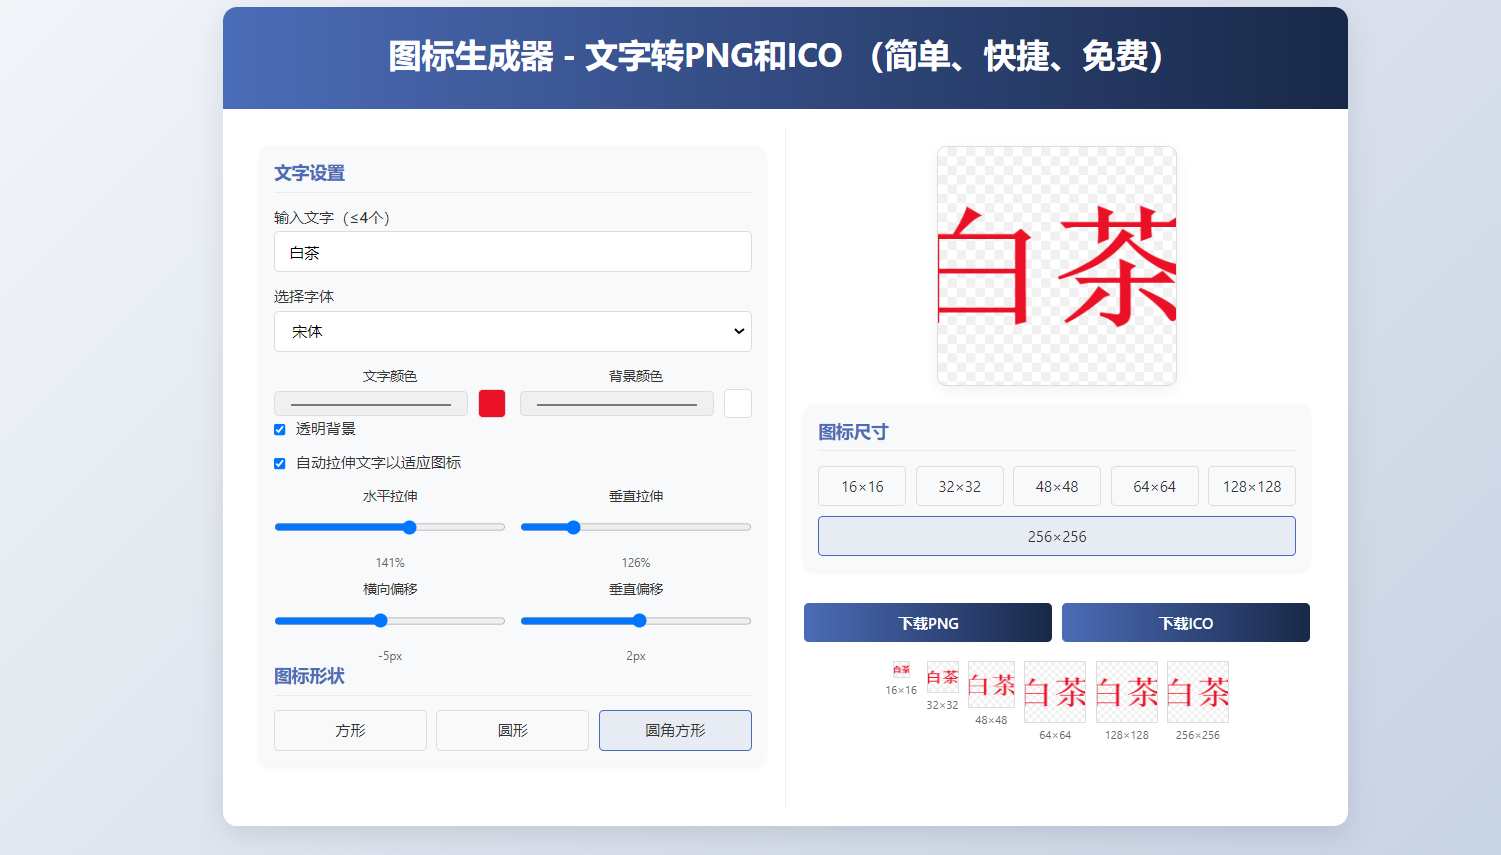The image size is (1501, 855).
Task: Open the white 背景颜色 swatch
Action: (x=737, y=404)
